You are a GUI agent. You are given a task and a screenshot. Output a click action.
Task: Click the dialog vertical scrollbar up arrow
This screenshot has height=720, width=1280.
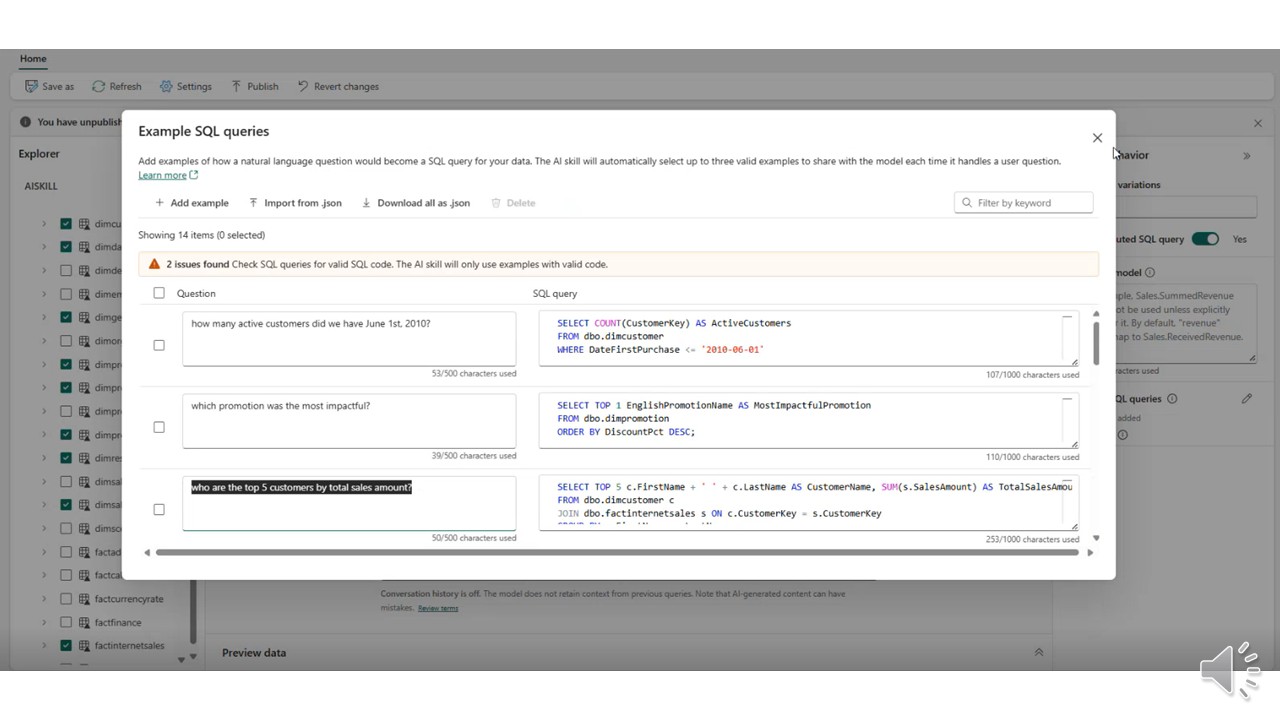(1096, 314)
